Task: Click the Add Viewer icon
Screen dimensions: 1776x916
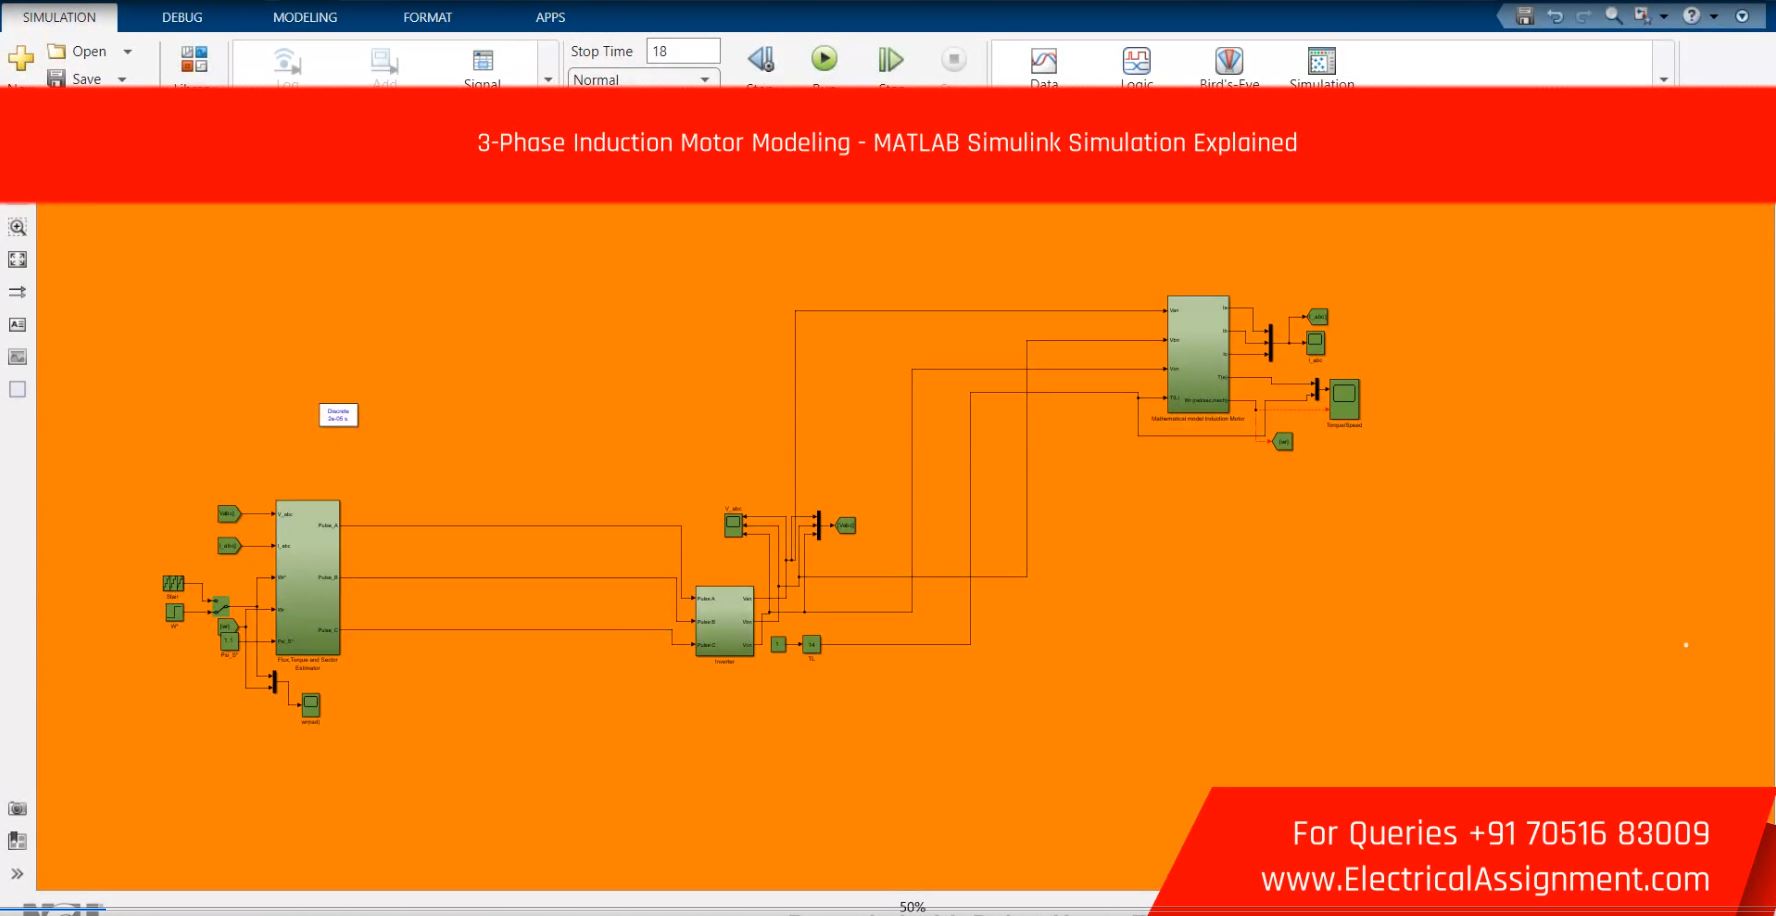Action: [384, 61]
